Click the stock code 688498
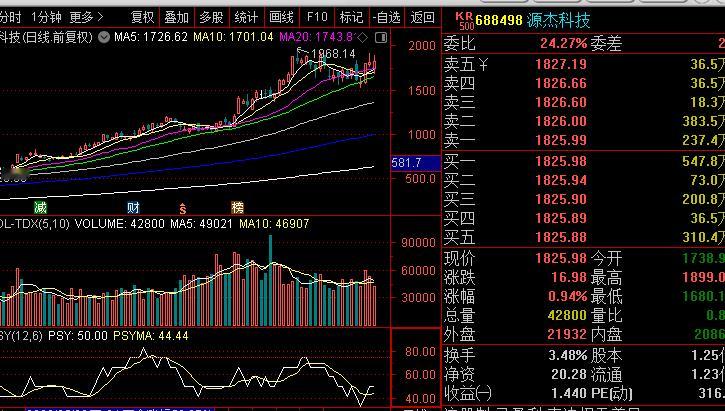Viewport: 725px width, 411px height. [x=499, y=20]
